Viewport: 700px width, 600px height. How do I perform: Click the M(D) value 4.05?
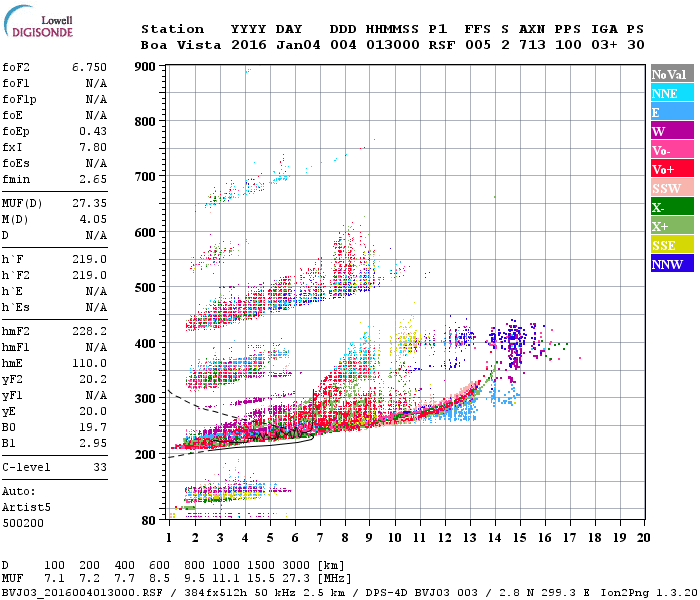tap(93, 220)
